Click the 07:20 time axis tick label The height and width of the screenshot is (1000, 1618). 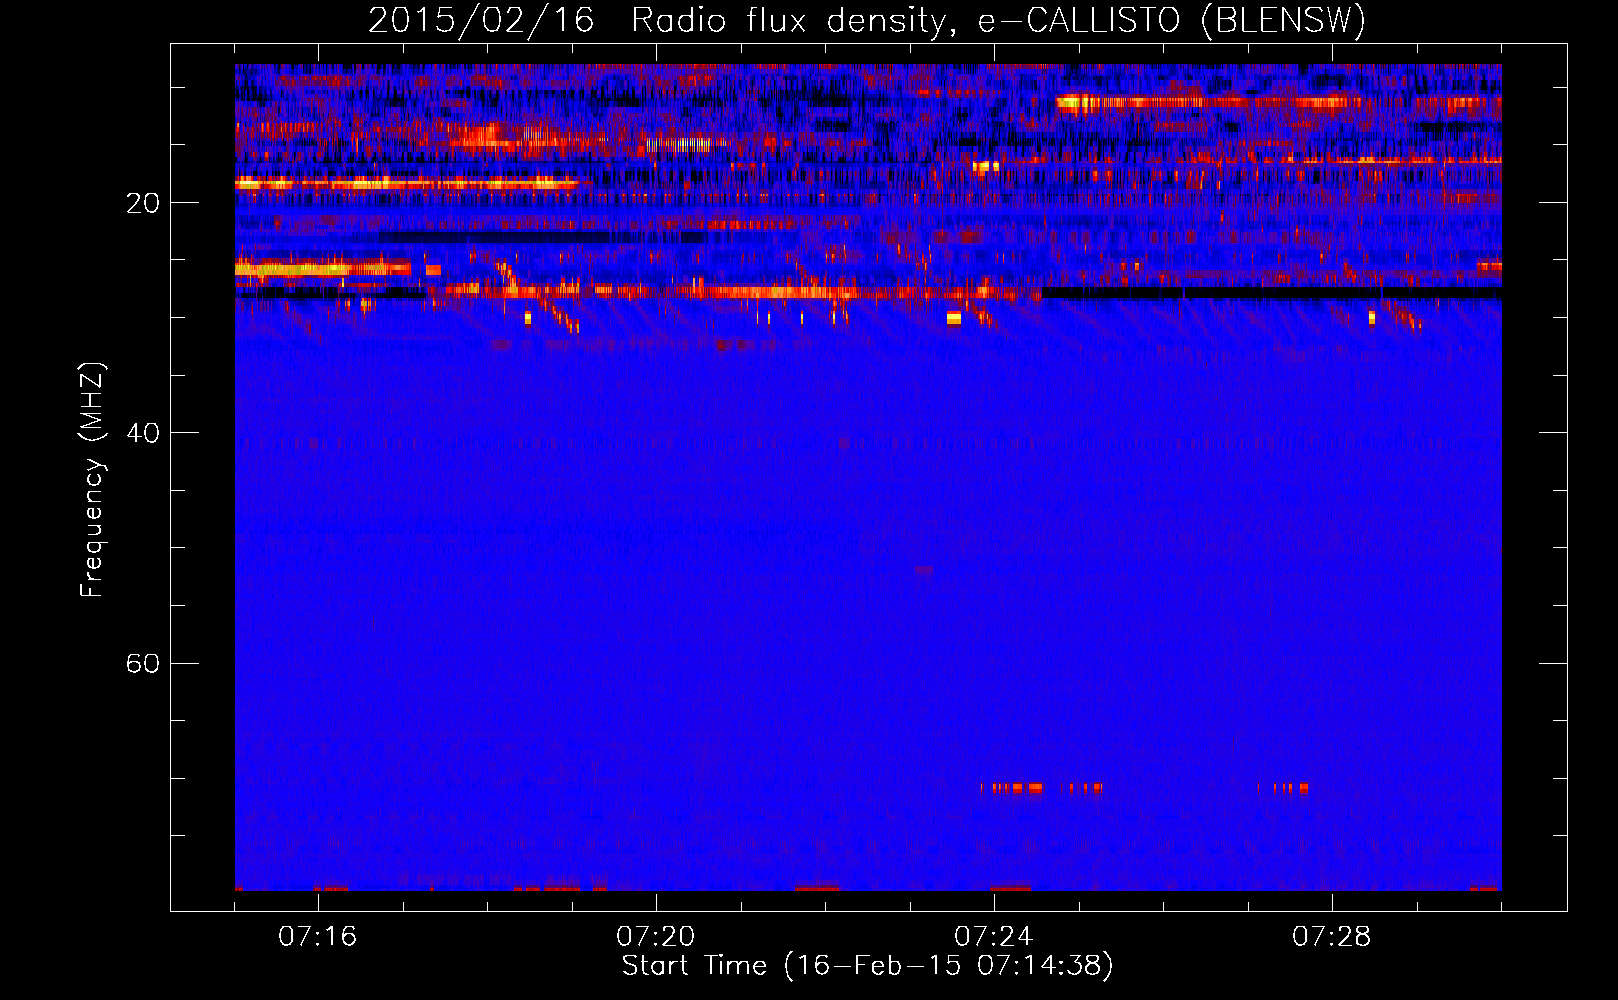(x=656, y=937)
